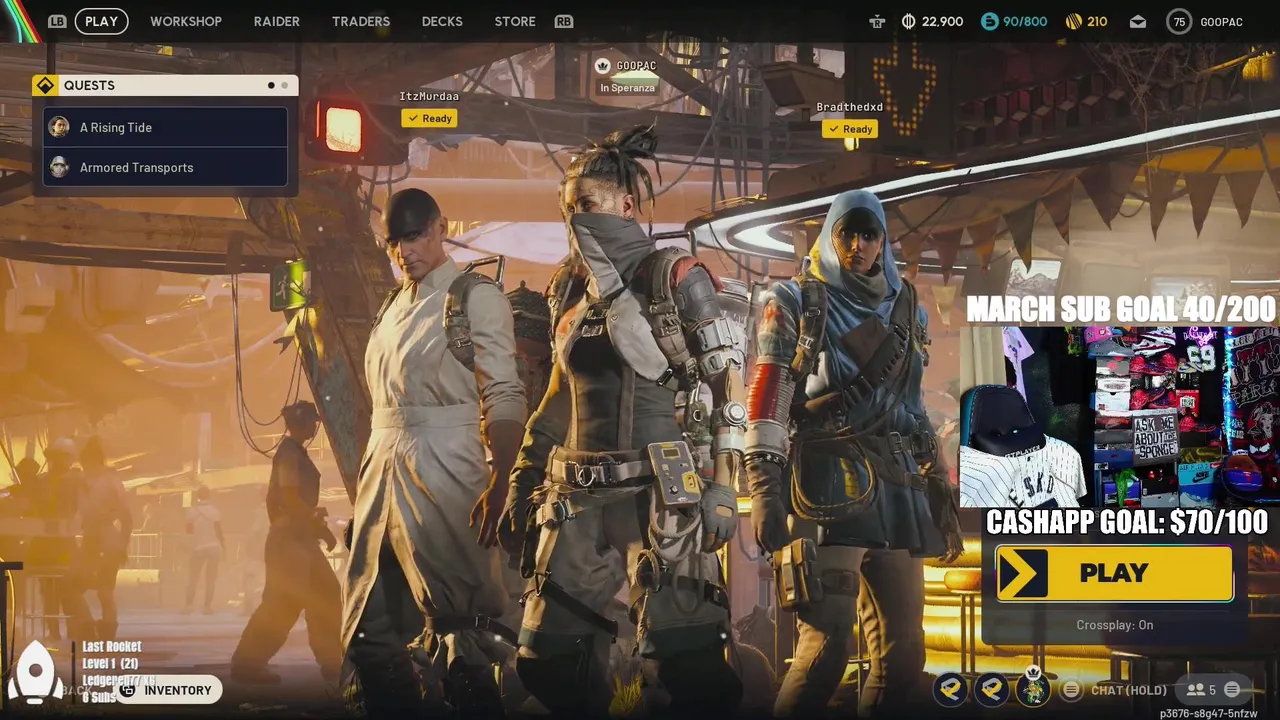The width and height of the screenshot is (1280, 720).
Task: Open GOOPAC profile name in top bar
Action: pyautogui.click(x=1222, y=22)
